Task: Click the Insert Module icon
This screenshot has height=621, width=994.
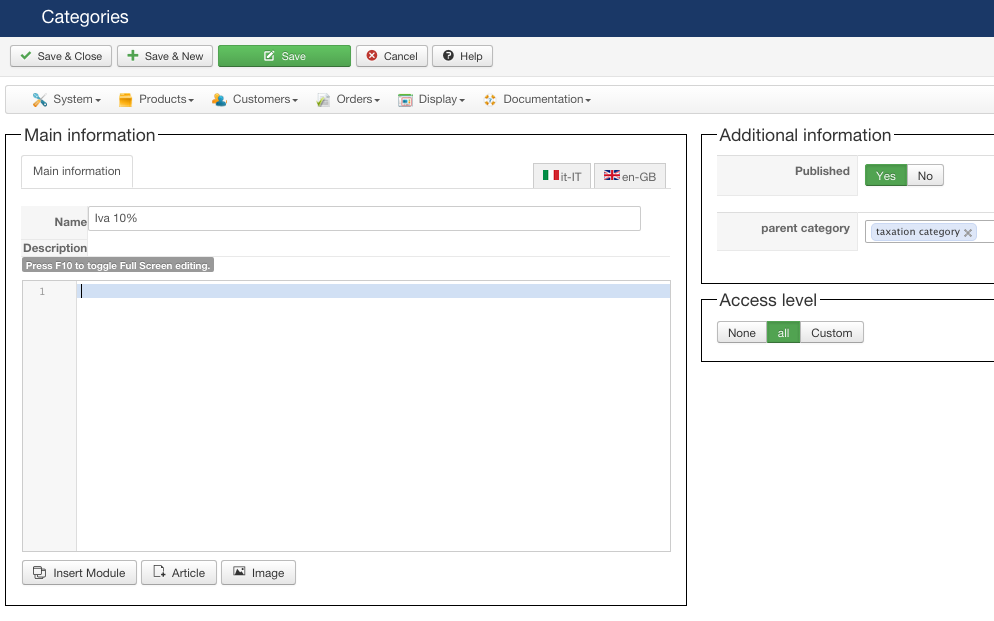Action: 39,573
